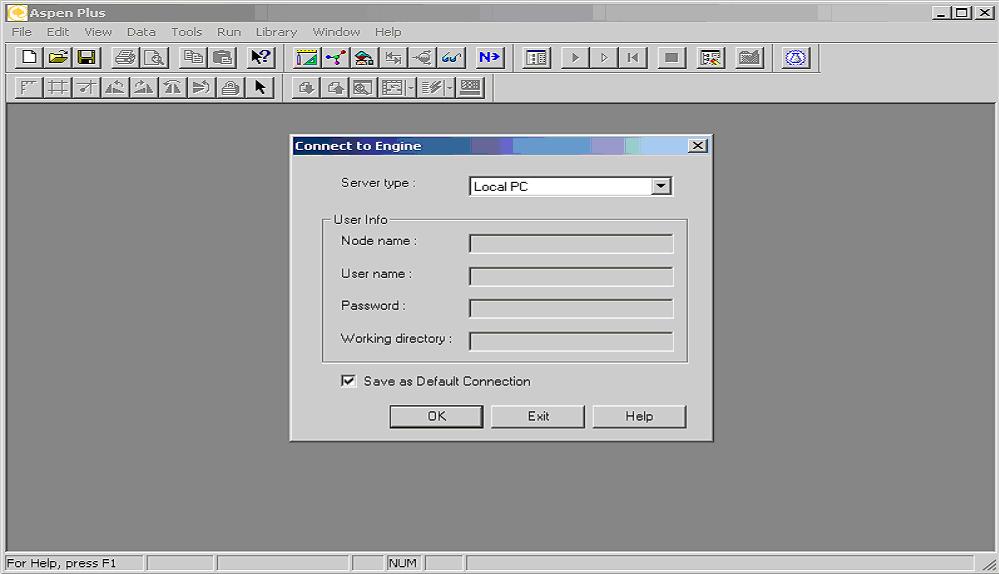Stop the run with the square icon
The height and width of the screenshot is (574, 999).
click(672, 58)
